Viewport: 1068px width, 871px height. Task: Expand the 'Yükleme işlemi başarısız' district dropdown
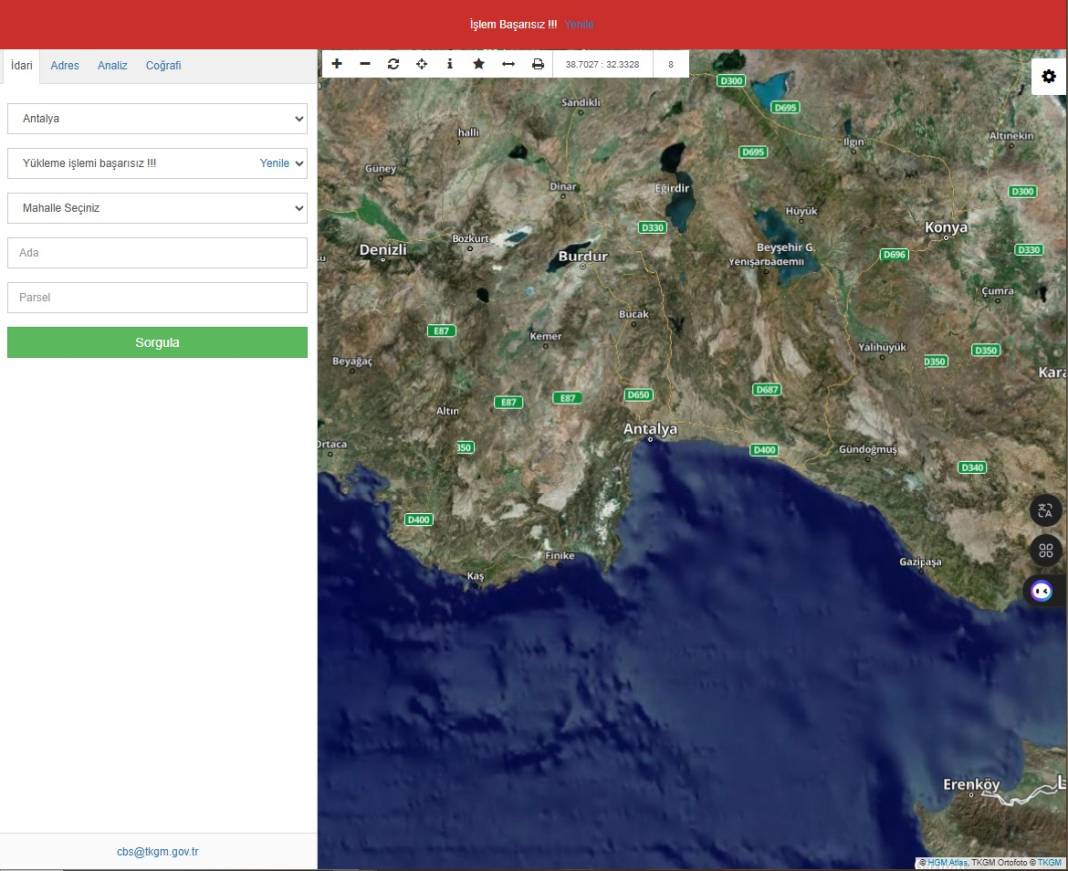click(157, 163)
